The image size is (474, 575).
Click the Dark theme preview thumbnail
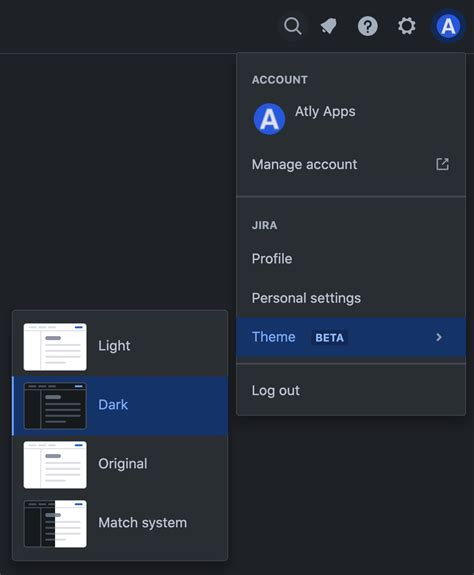(x=55, y=406)
